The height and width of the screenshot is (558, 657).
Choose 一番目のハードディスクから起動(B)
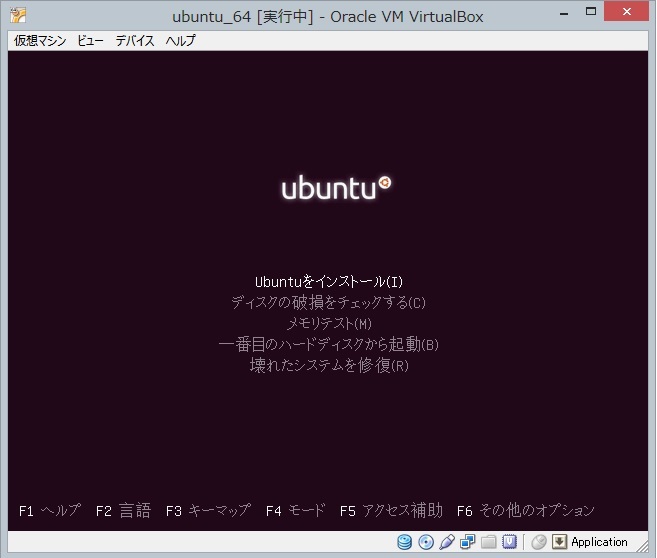tap(328, 344)
